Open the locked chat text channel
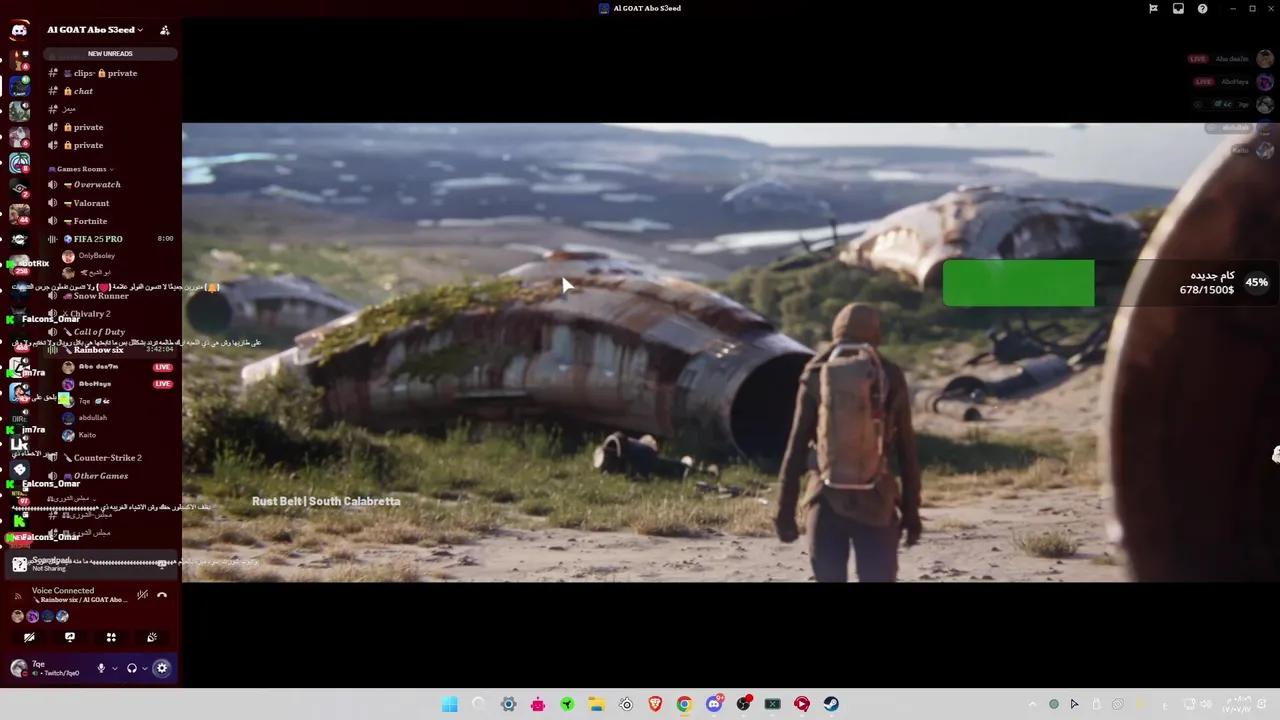 [110, 91]
